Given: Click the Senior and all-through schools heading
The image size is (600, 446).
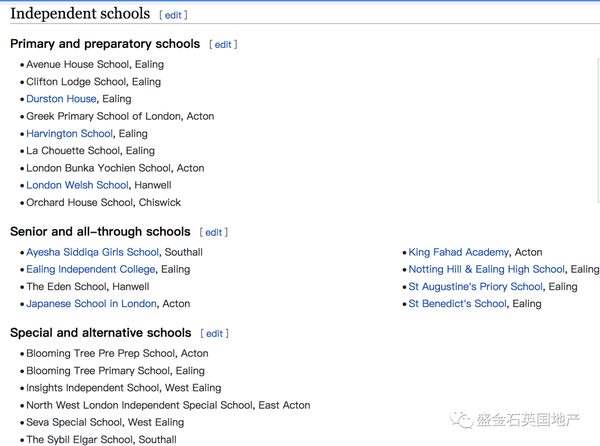Looking at the screenshot, I should tap(100, 232).
